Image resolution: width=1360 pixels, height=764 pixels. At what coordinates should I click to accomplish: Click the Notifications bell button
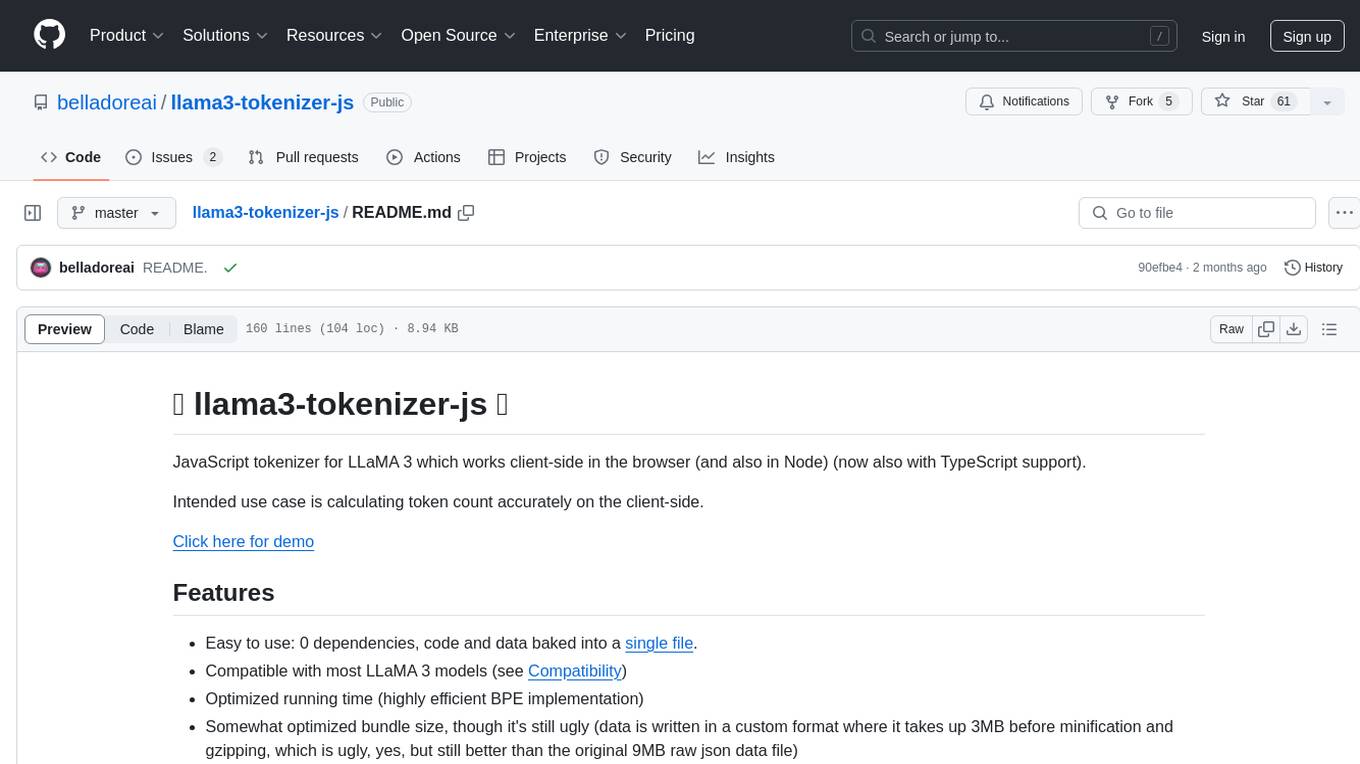pyautogui.click(x=1024, y=102)
